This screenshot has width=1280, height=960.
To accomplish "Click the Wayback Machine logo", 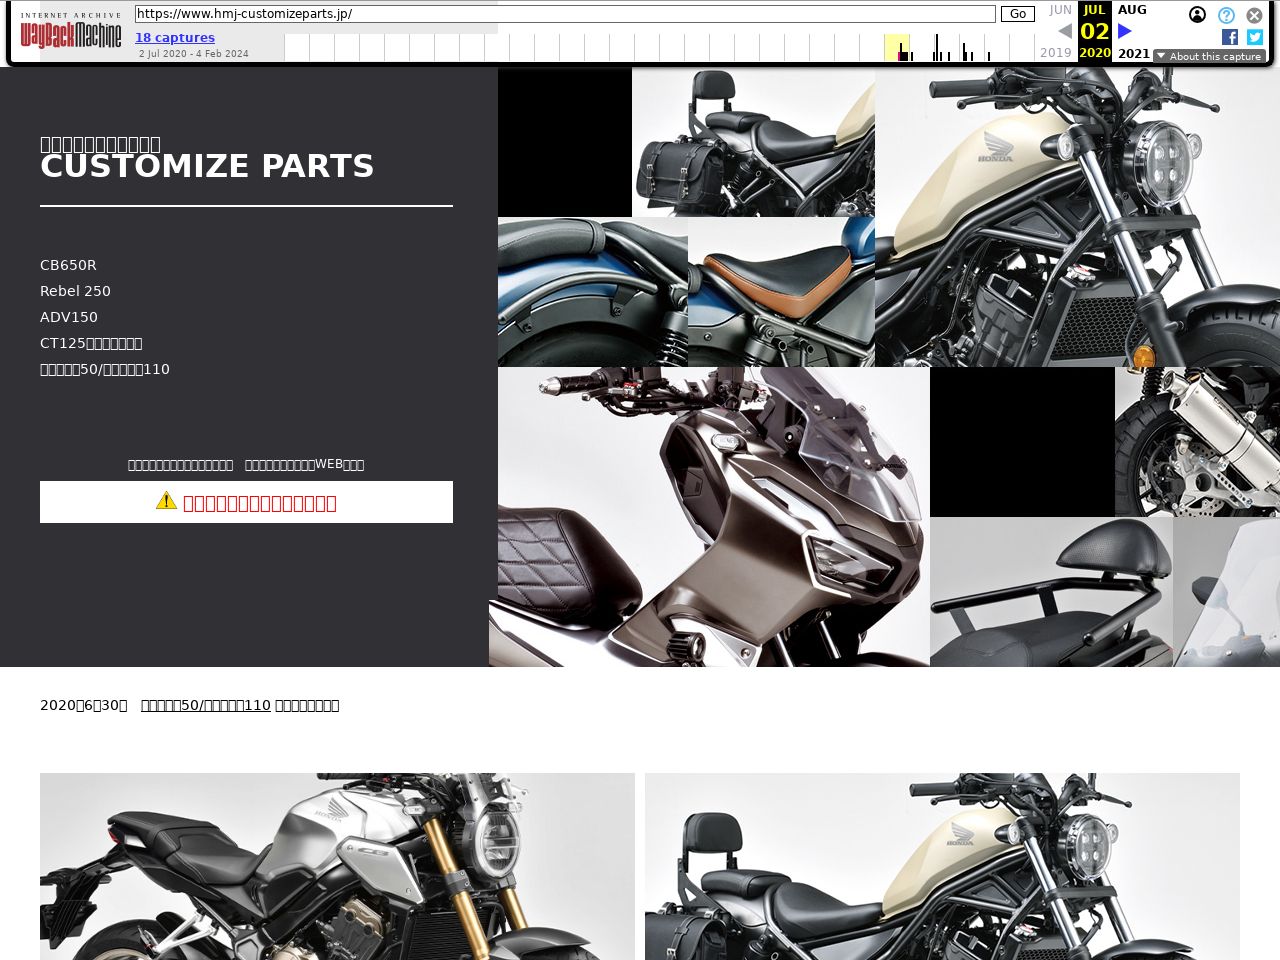I will [x=71, y=32].
